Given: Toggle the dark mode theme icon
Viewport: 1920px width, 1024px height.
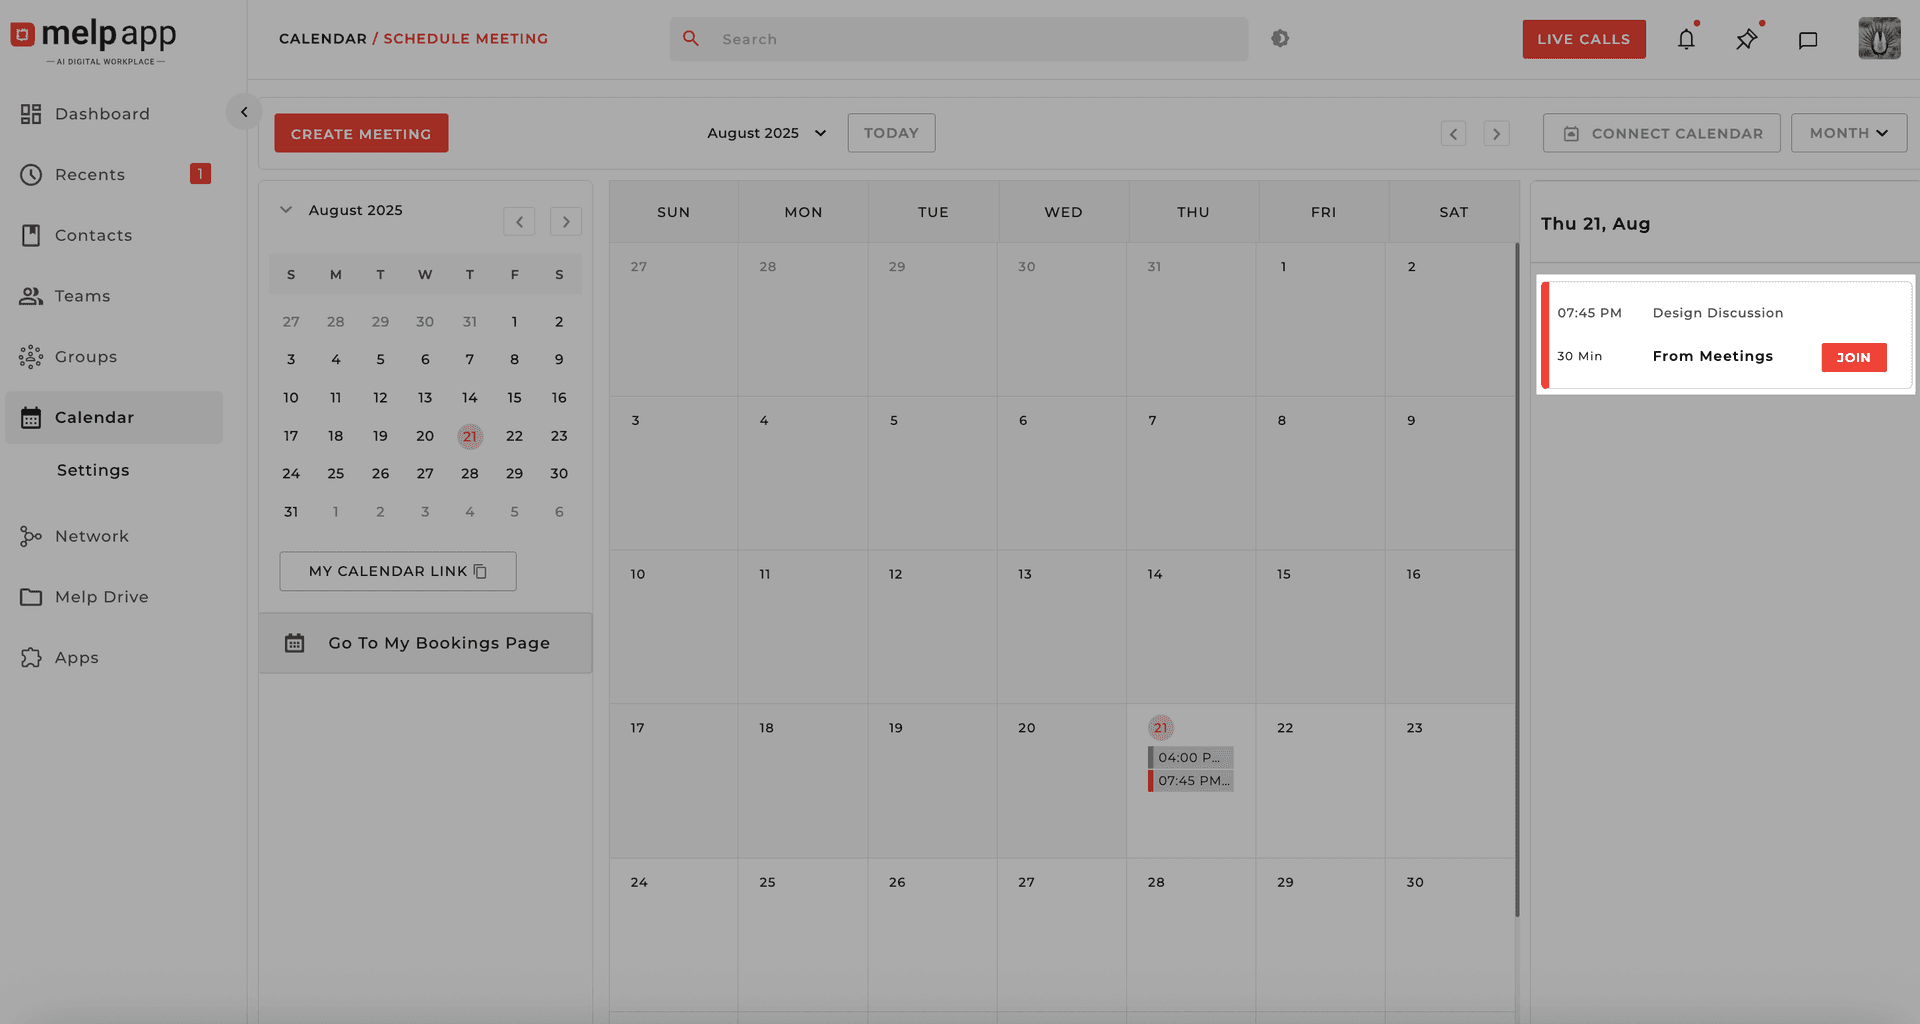Looking at the screenshot, I should [1280, 39].
